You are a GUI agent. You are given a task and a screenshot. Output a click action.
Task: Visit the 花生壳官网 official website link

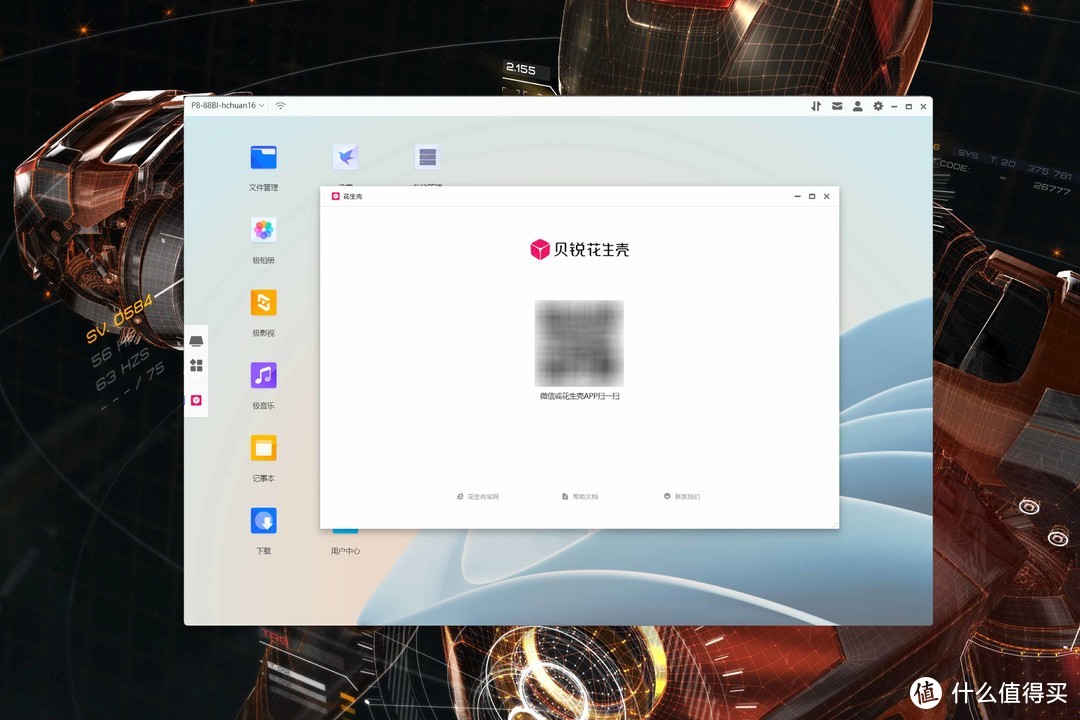click(x=478, y=496)
